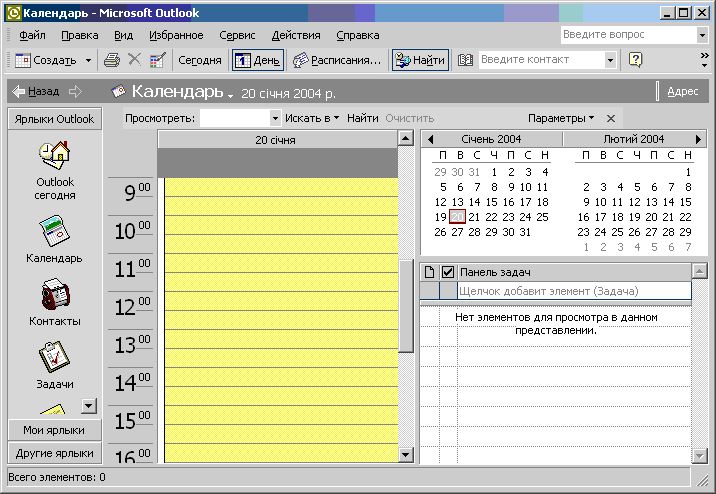Open the Просмотреть combo box dropdown
This screenshot has height=494, width=716.
275,119
